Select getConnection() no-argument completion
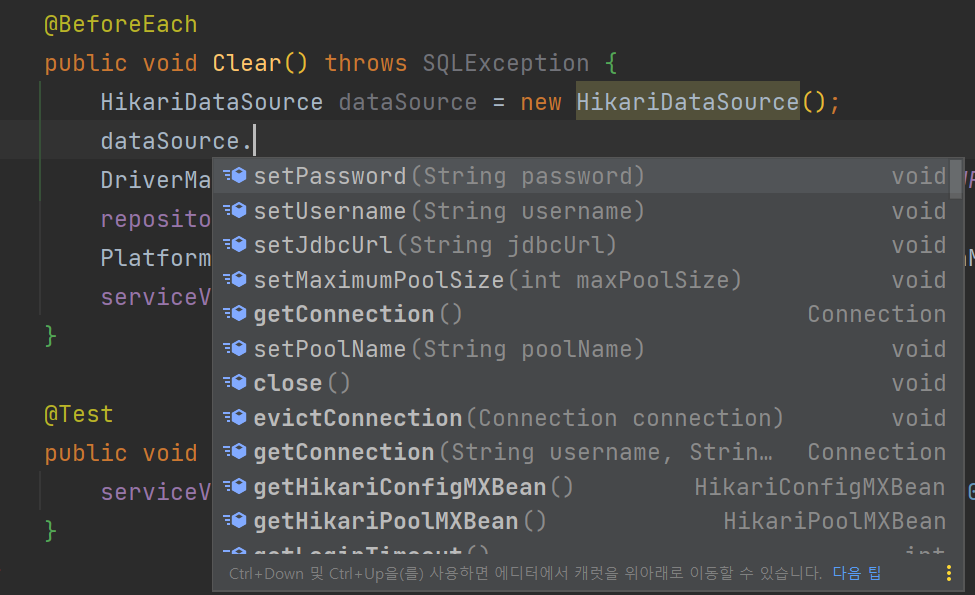Viewport: 975px width, 595px height. (581, 314)
